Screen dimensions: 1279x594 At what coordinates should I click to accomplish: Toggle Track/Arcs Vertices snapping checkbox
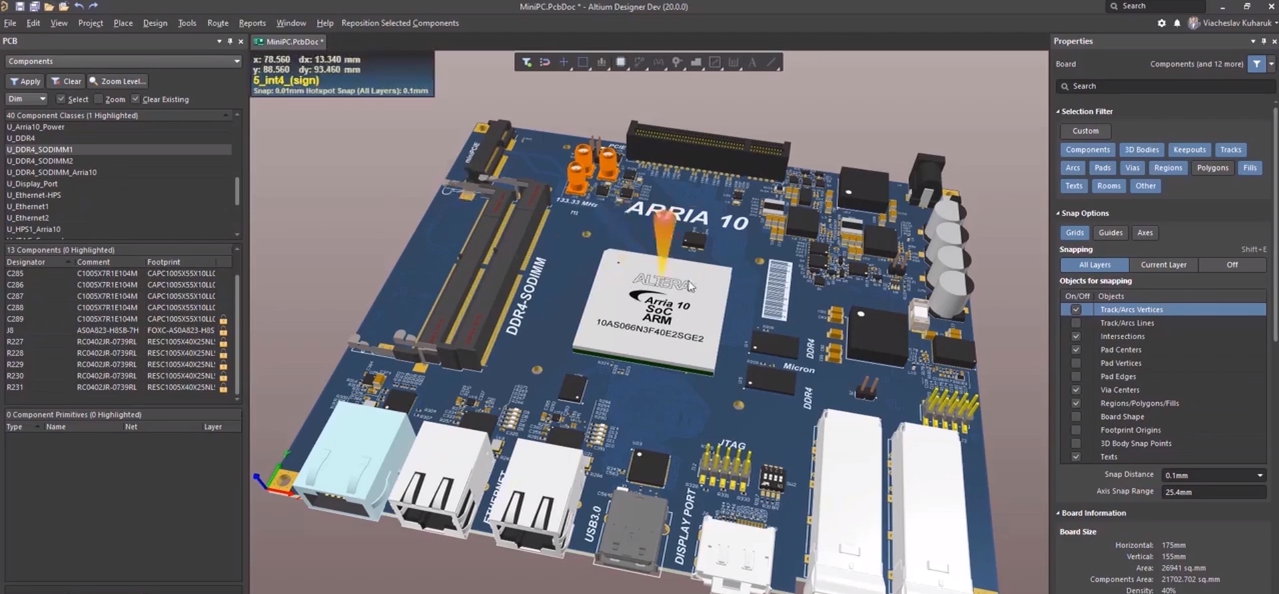pyautogui.click(x=1076, y=310)
